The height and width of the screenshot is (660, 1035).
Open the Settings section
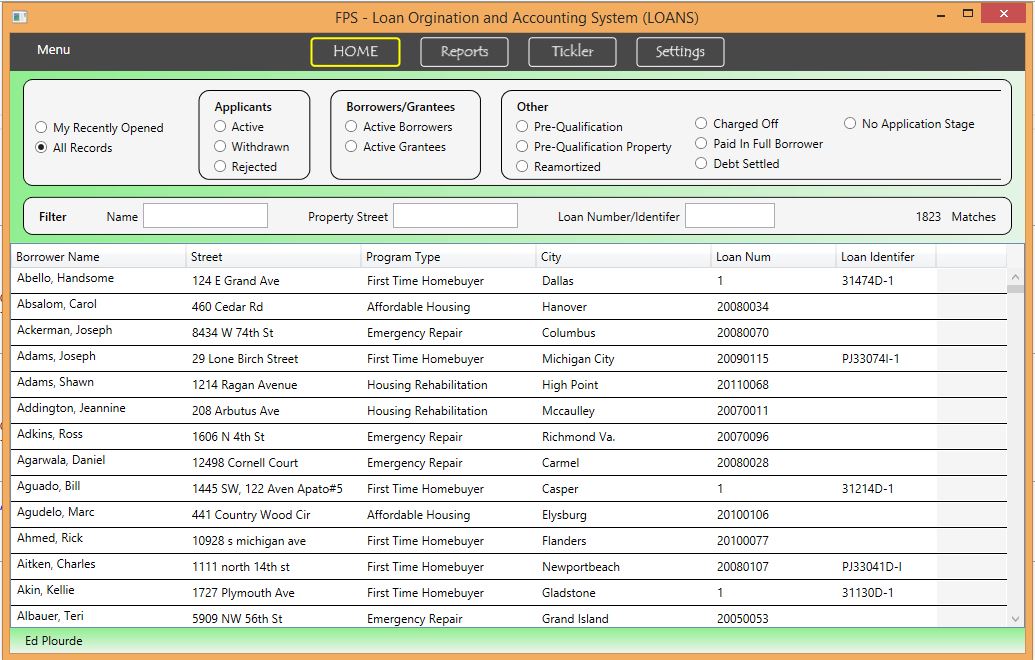pos(680,52)
